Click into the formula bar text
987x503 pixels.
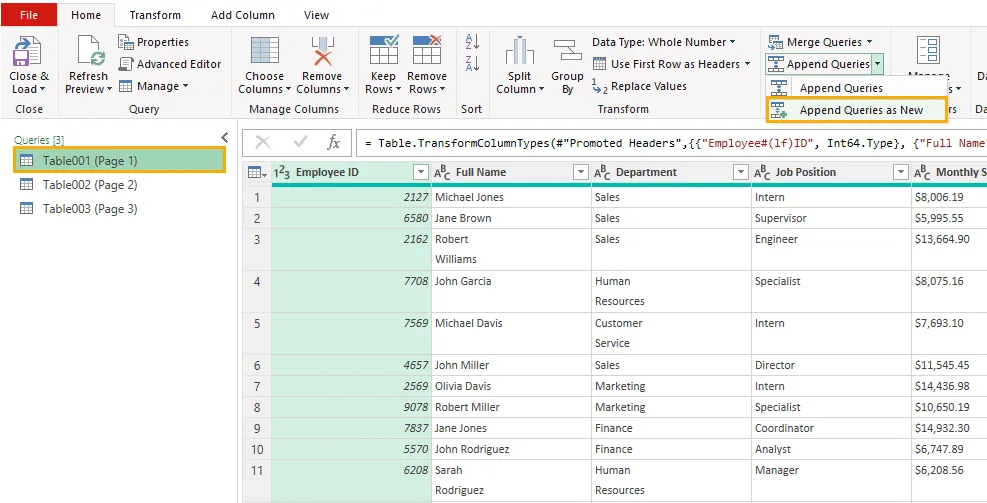point(671,143)
